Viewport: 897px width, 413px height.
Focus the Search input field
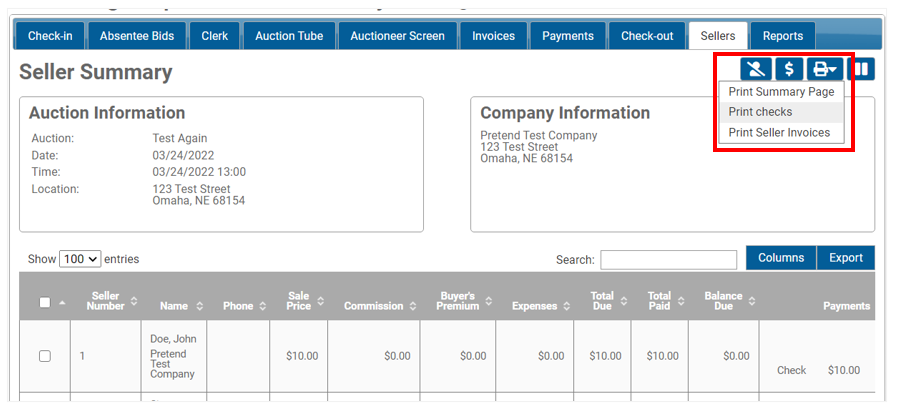click(x=668, y=260)
